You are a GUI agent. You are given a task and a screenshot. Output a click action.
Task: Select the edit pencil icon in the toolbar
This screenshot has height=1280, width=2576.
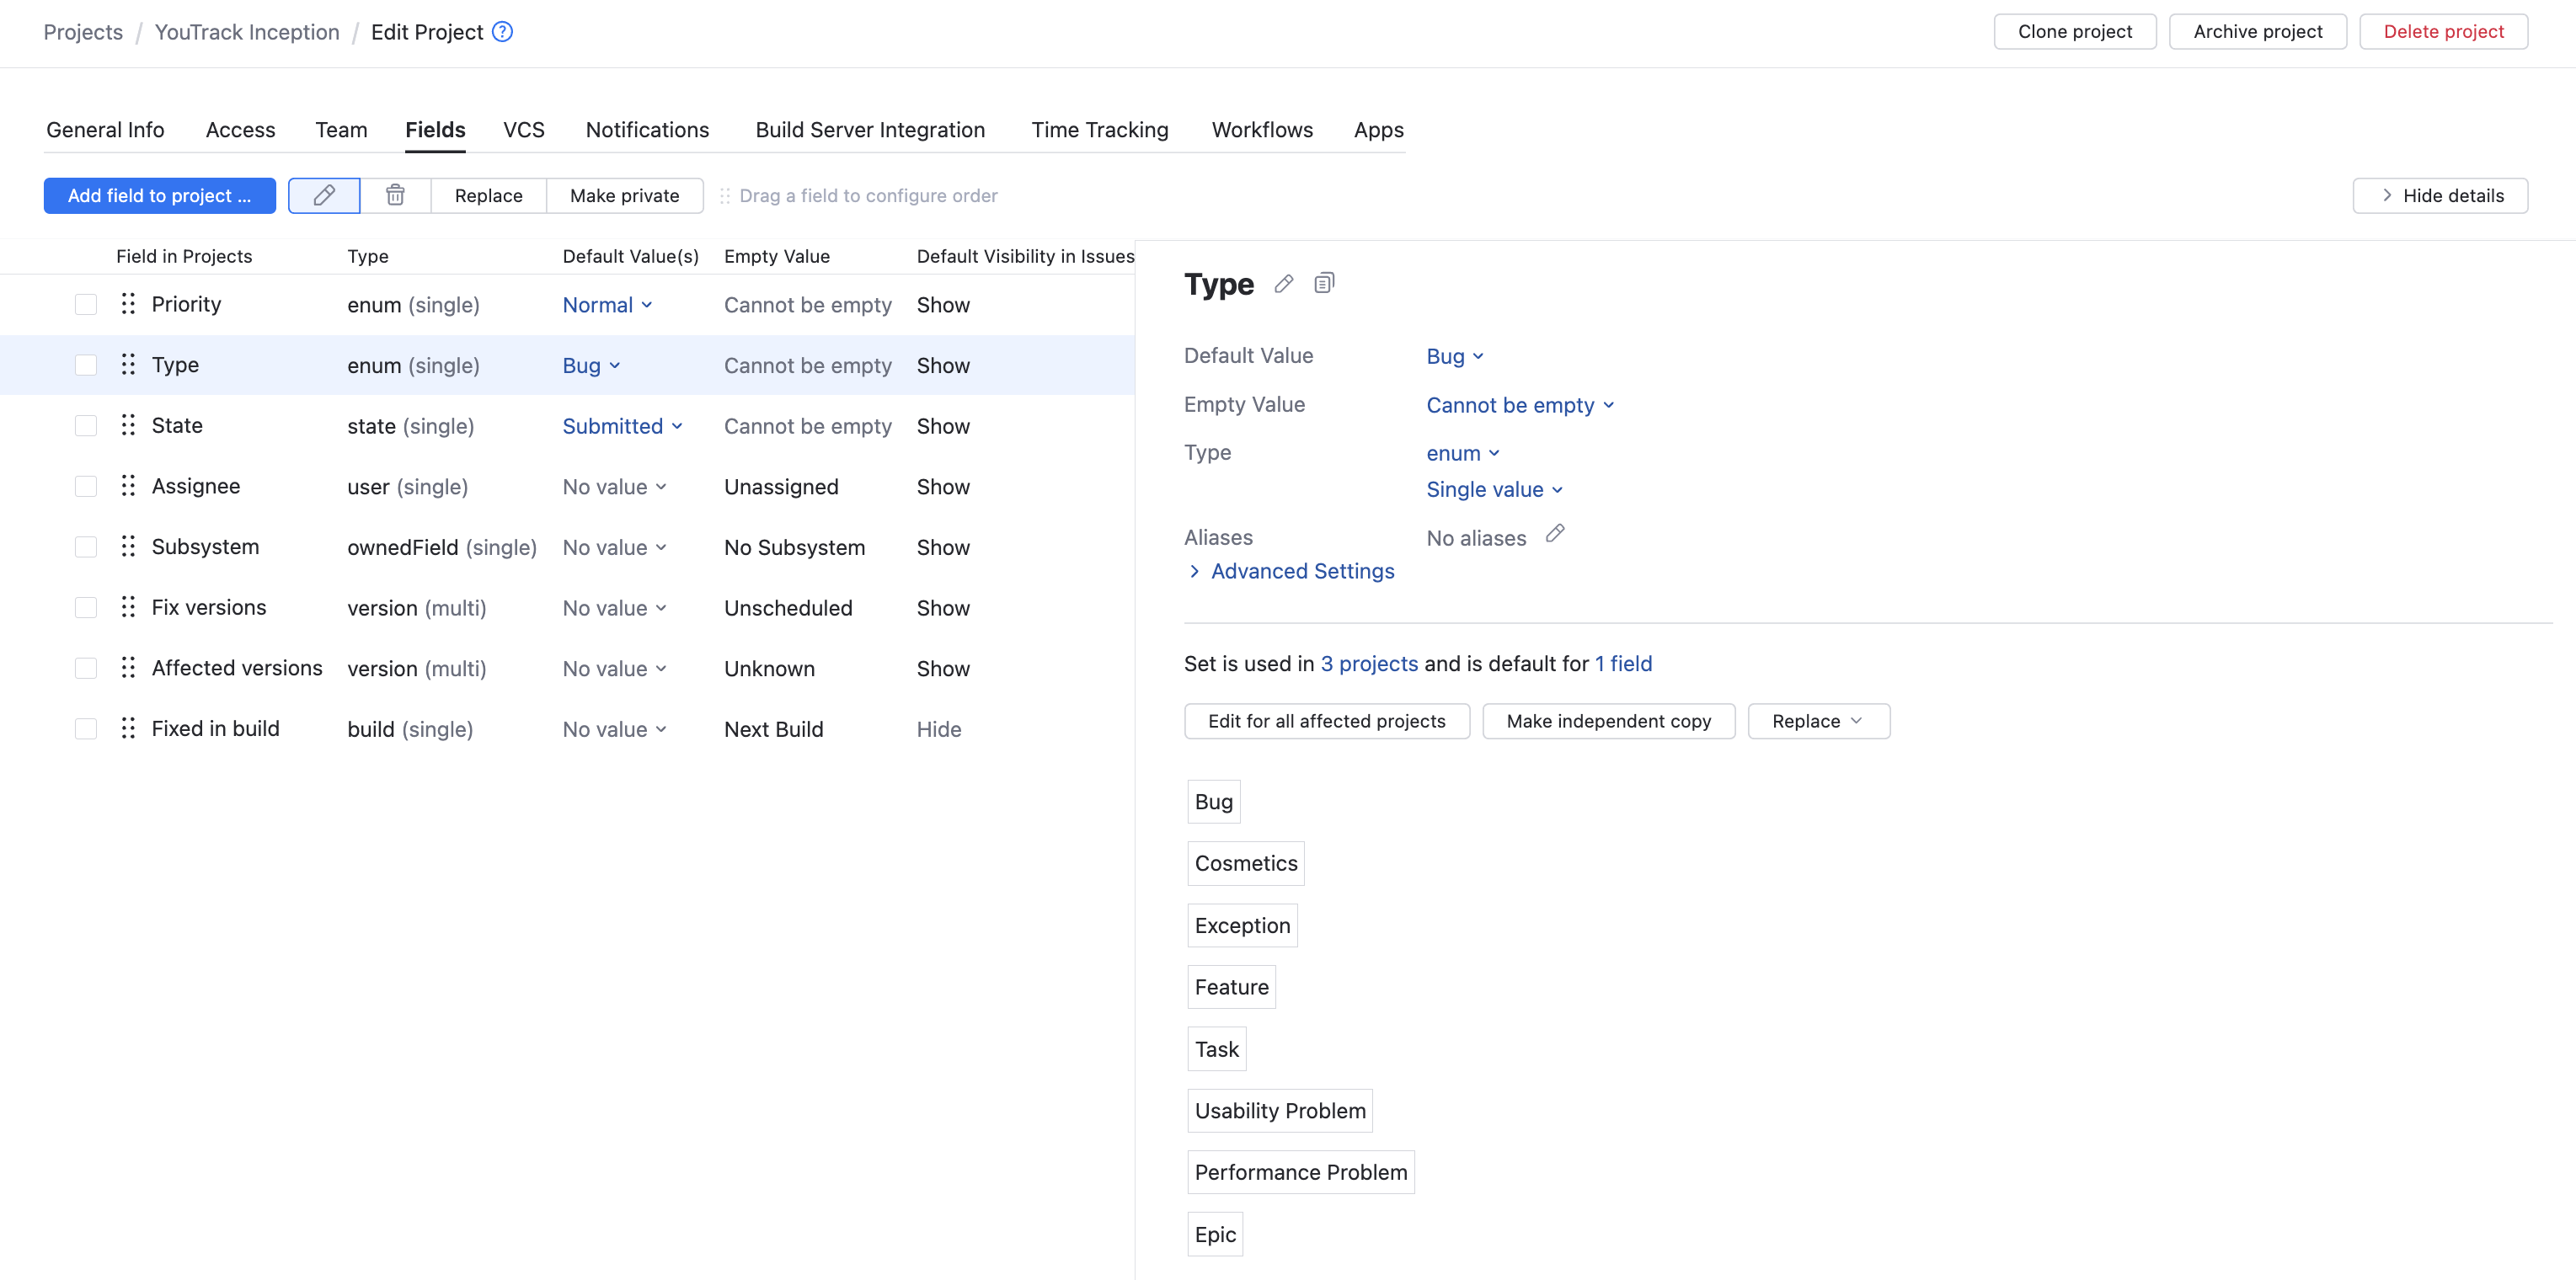click(x=324, y=195)
